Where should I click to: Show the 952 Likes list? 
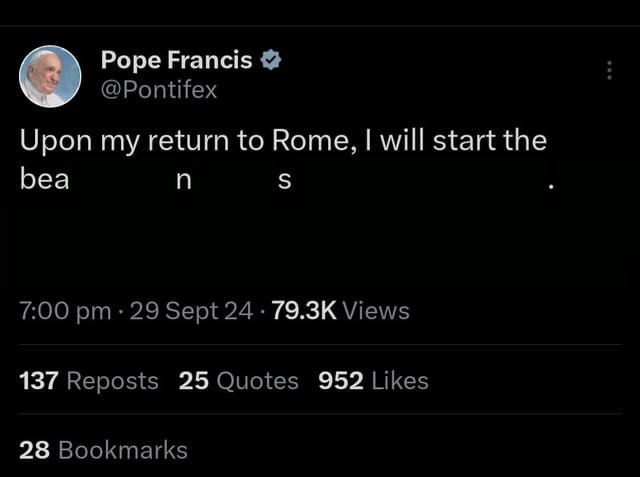point(373,381)
